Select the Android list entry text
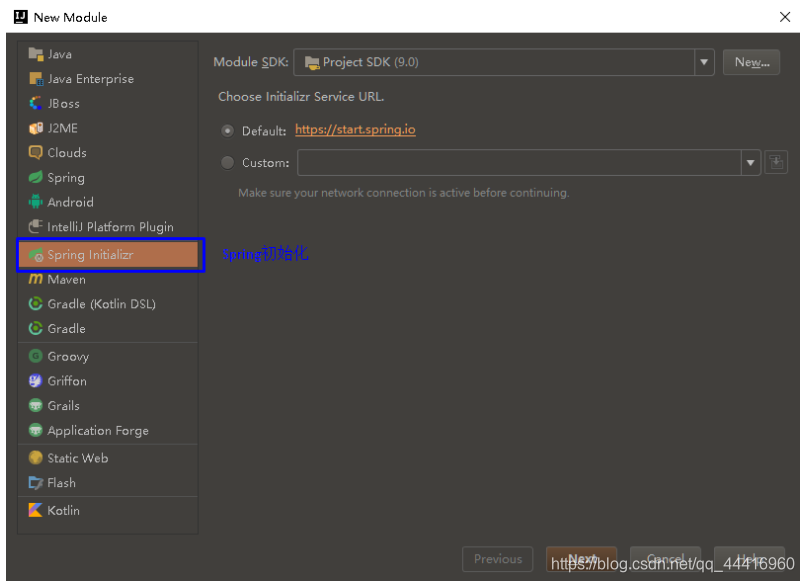Screen dimensions: 805x583 (x=70, y=202)
